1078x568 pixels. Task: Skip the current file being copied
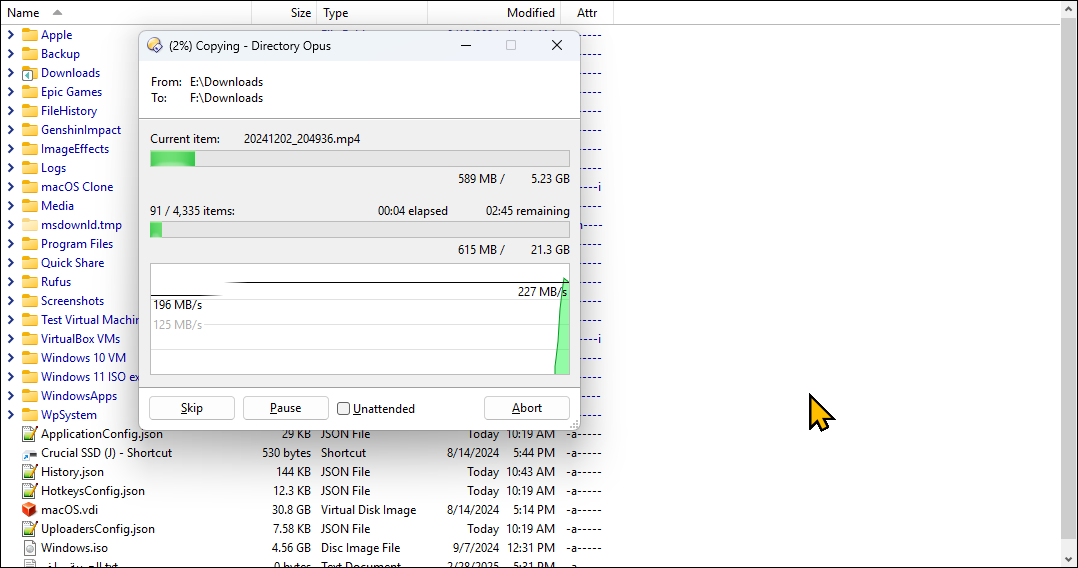point(191,408)
